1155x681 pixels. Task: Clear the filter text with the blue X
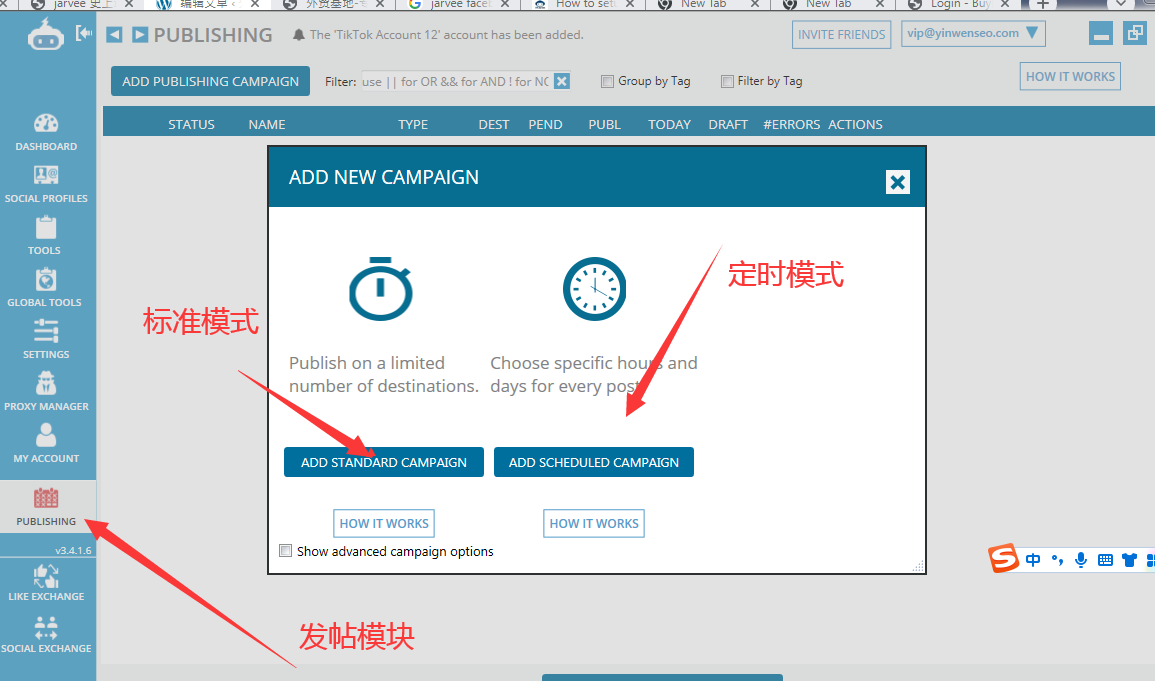(560, 81)
